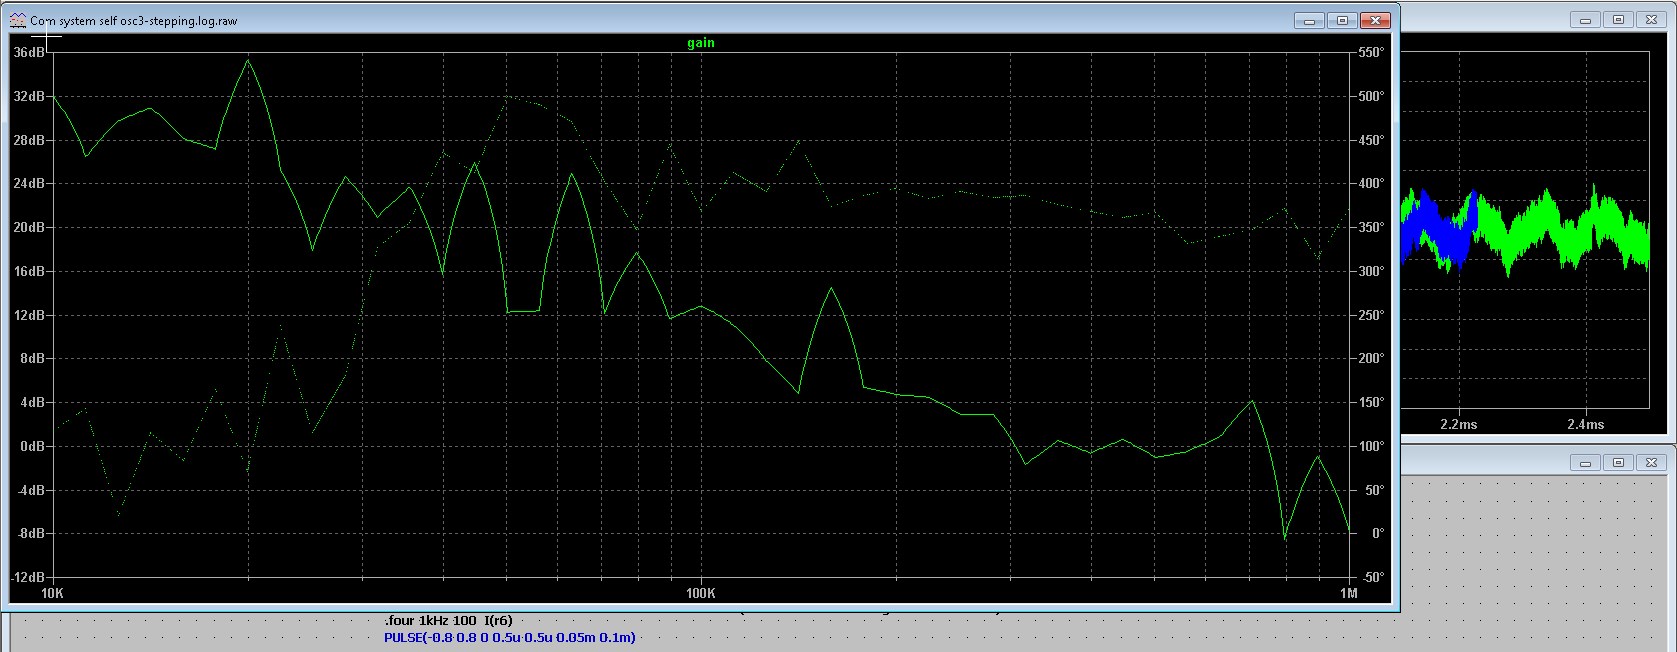Close the schematic window at bottom right
The image size is (1677, 652).
tap(1651, 463)
